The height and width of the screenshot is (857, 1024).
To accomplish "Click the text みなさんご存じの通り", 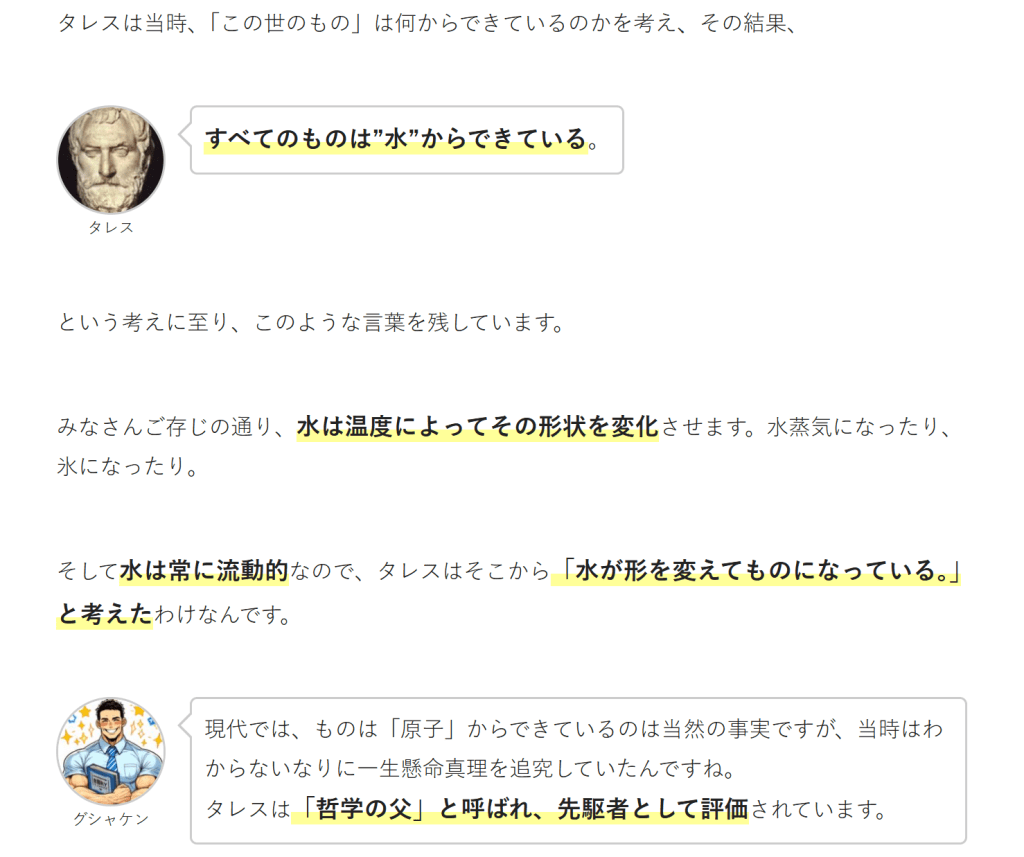I will [171, 427].
